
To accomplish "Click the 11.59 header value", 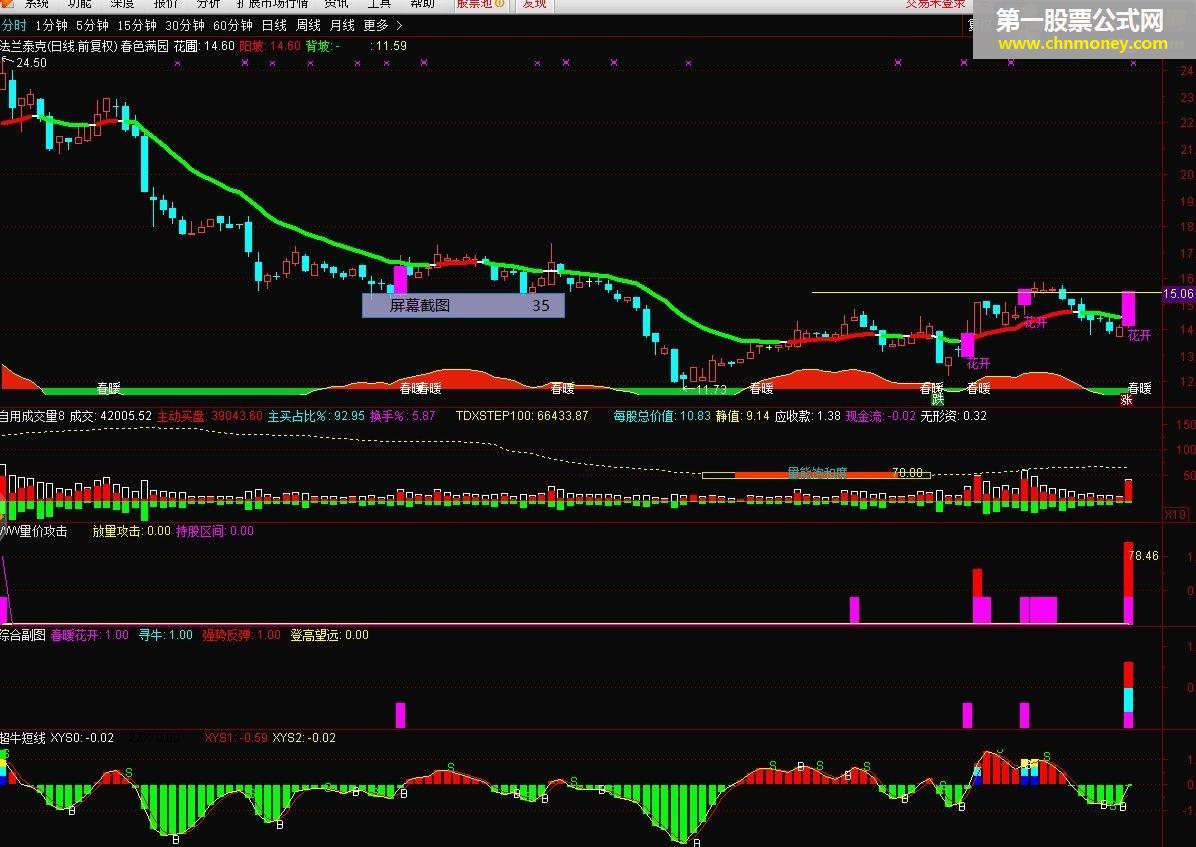I will (391, 46).
